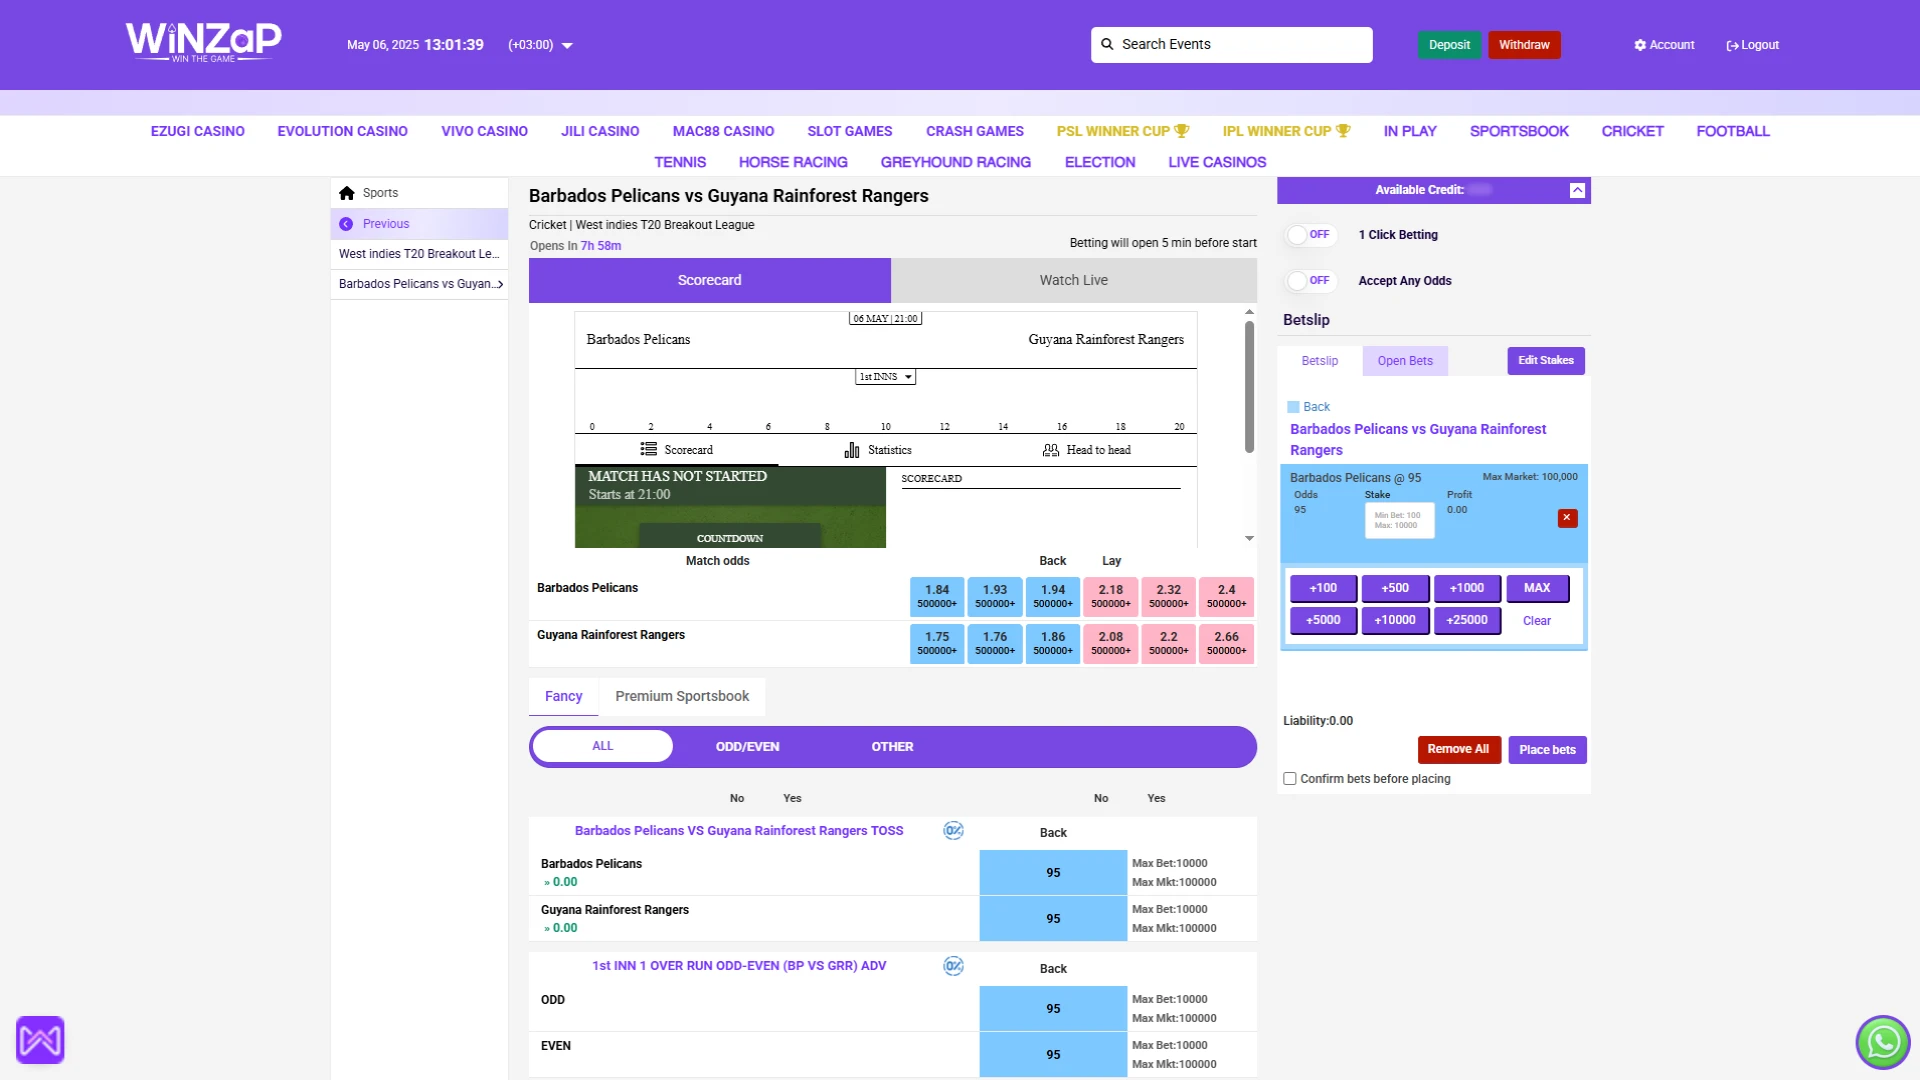Select the Scorecard icon tab in match view
1920x1080 pixels.
click(x=646, y=449)
